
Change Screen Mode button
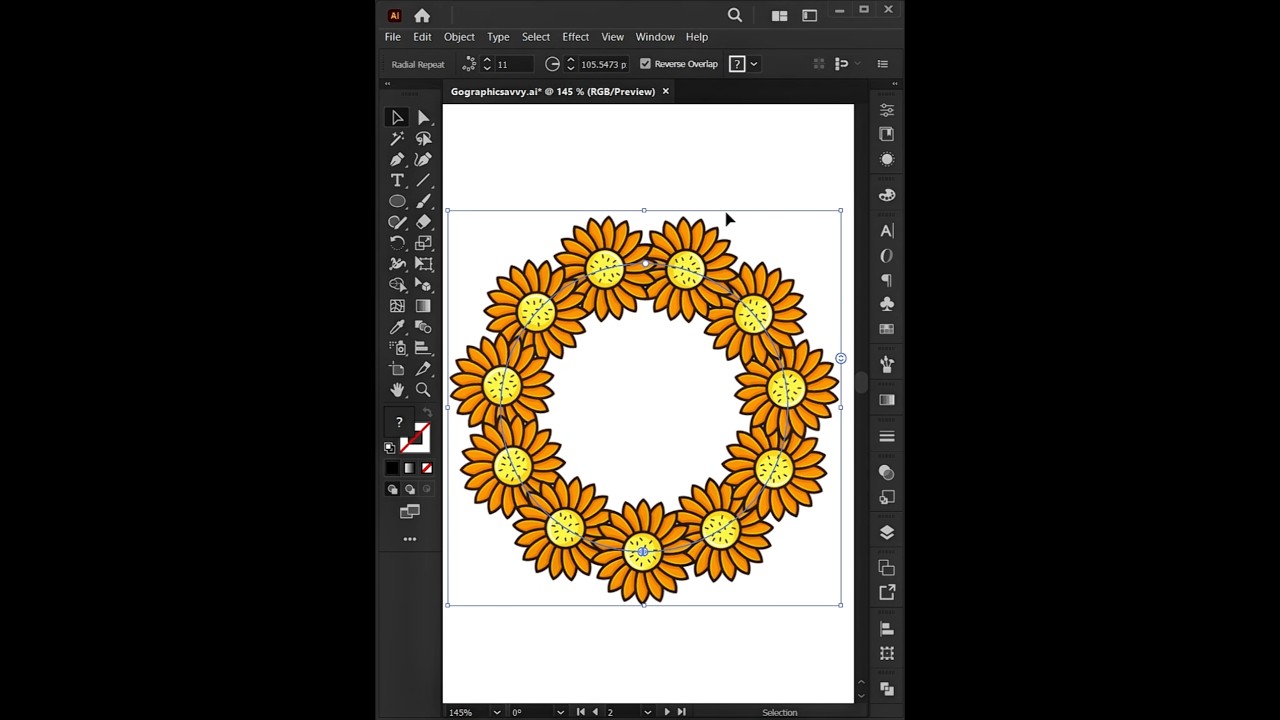point(410,512)
